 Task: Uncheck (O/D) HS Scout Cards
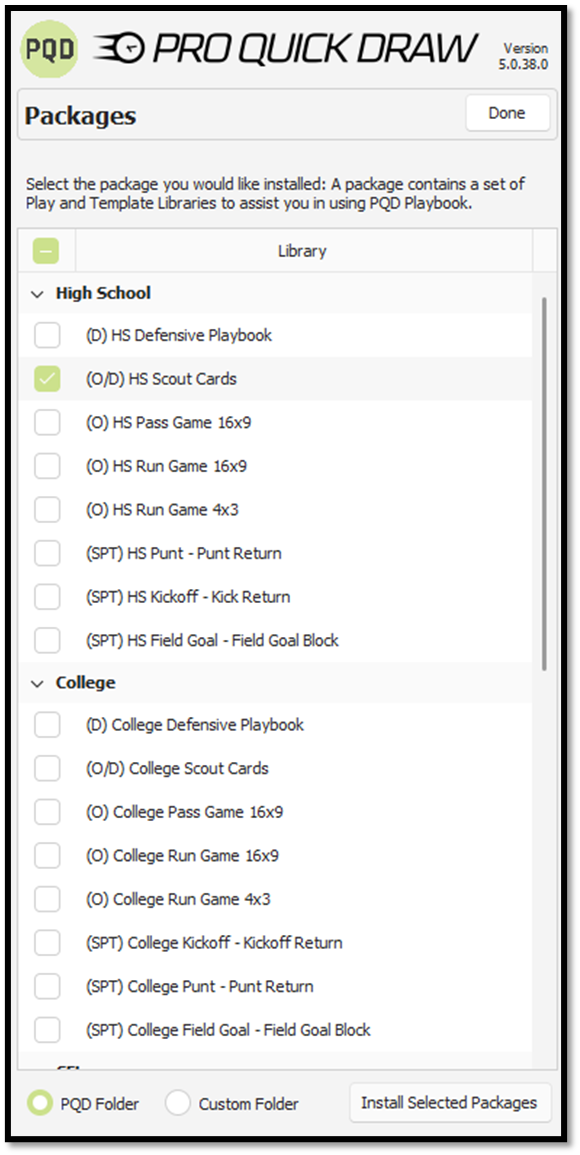tap(47, 379)
